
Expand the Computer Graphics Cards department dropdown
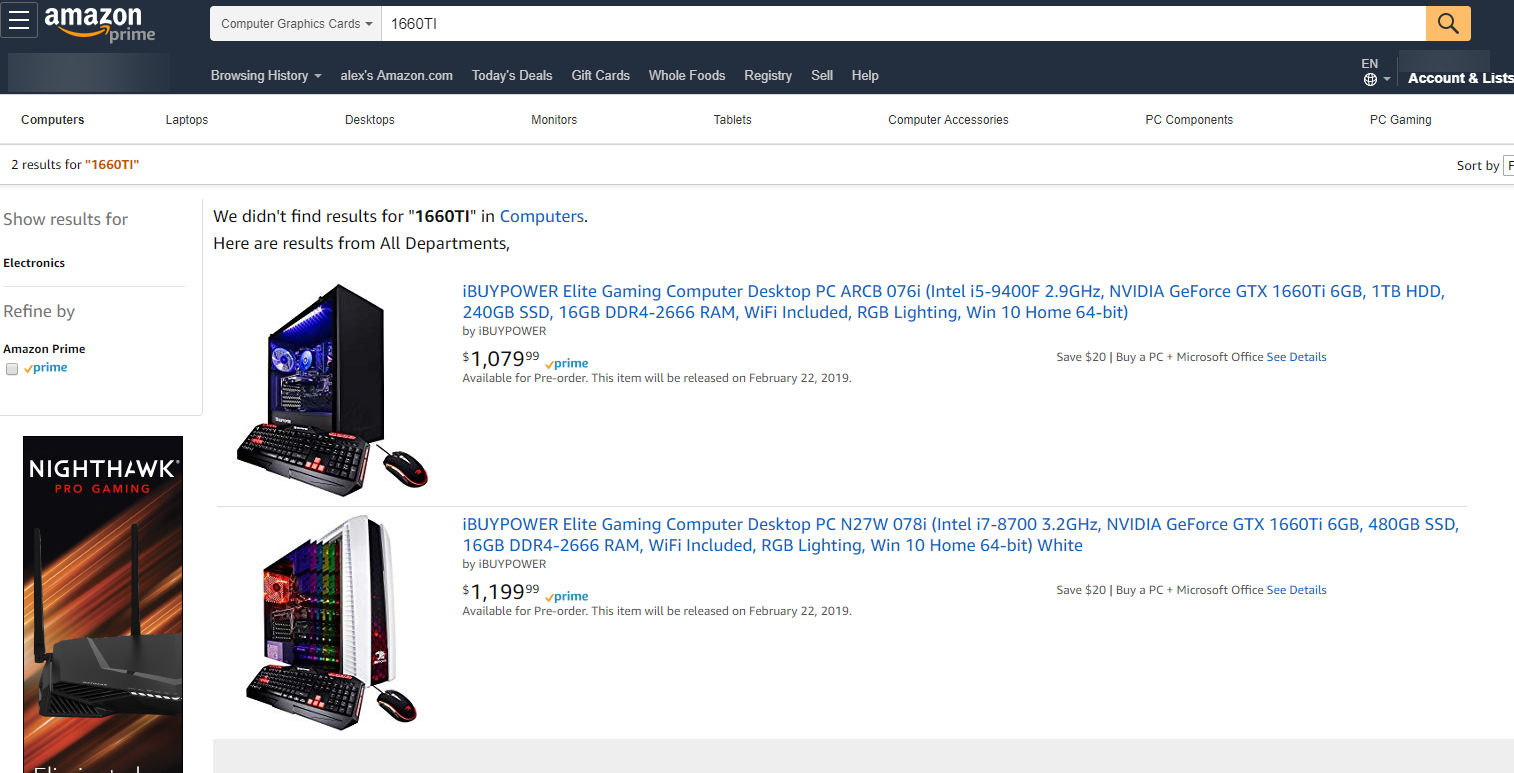296,23
